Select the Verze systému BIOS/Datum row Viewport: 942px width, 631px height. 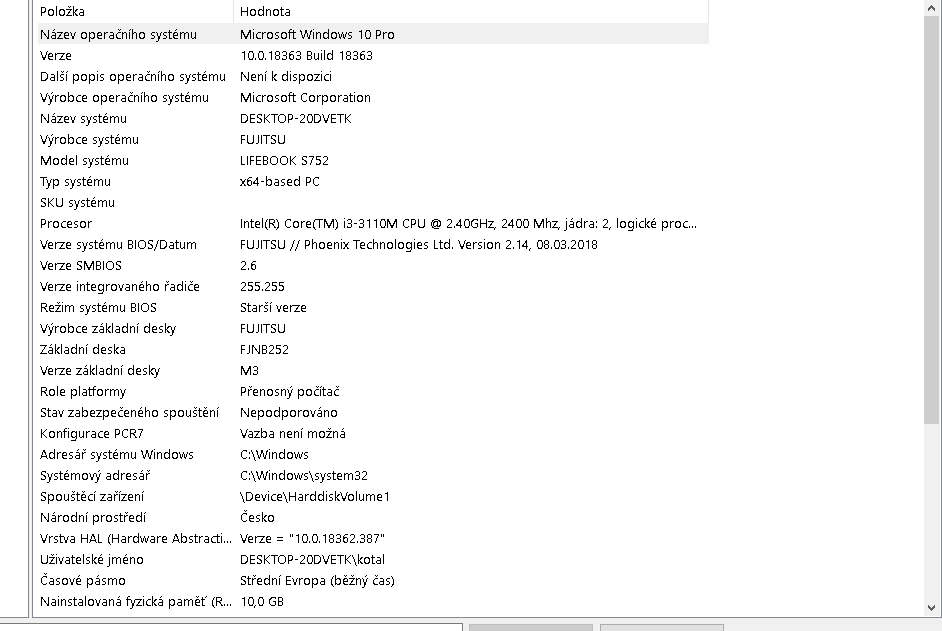point(118,245)
